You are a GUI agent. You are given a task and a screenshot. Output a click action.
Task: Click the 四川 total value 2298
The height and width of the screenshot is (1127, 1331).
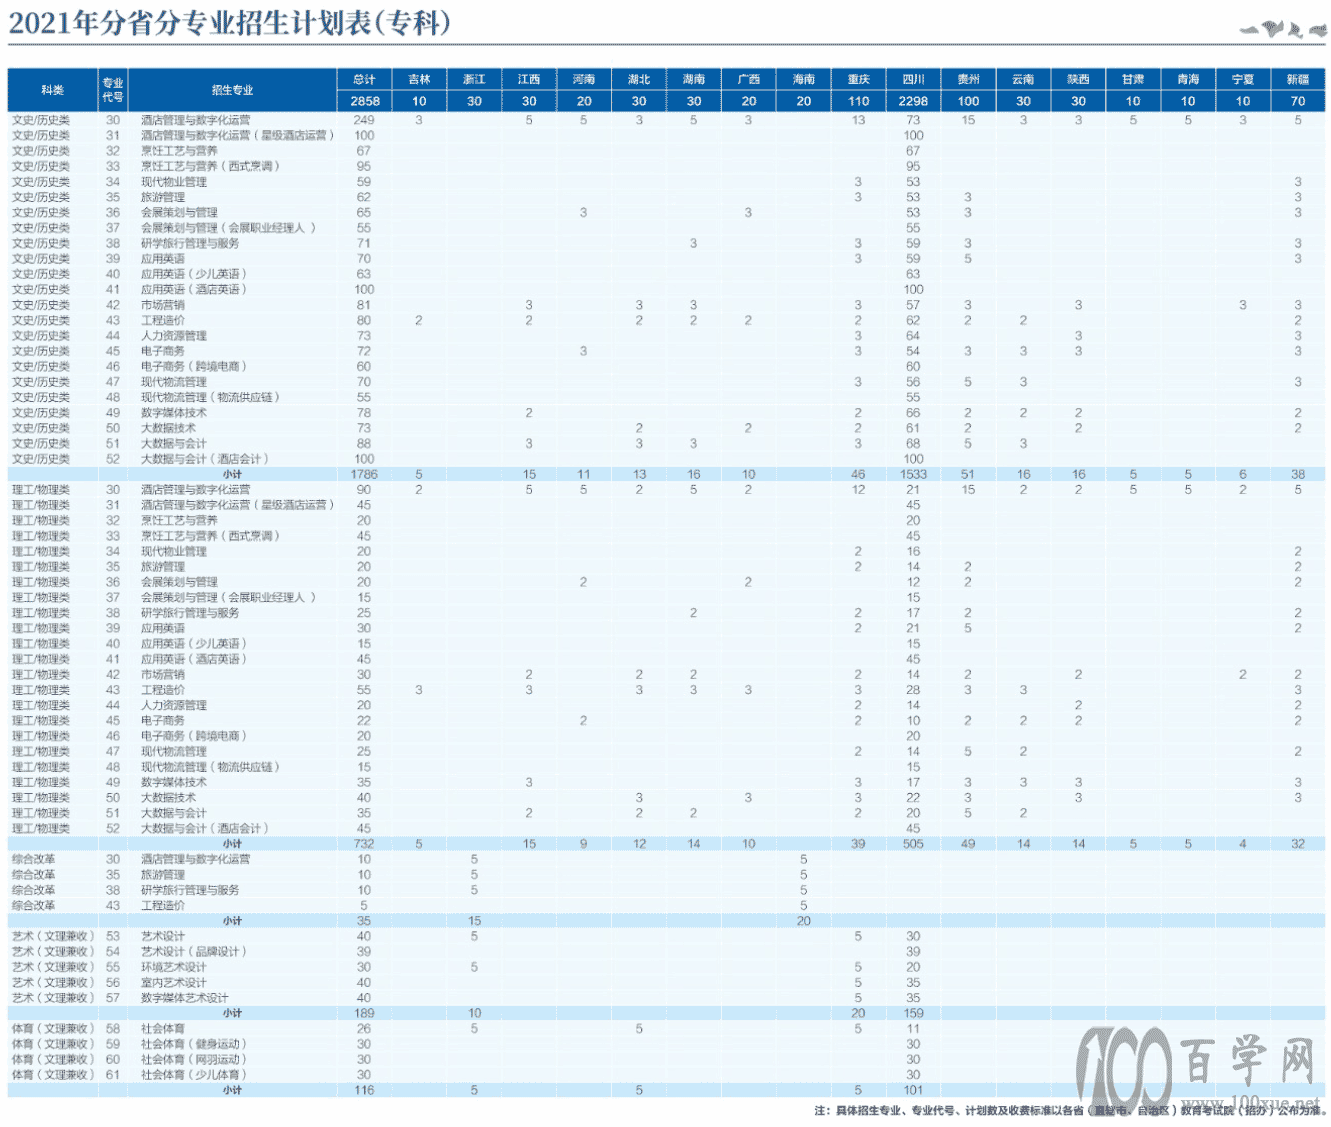click(x=913, y=101)
